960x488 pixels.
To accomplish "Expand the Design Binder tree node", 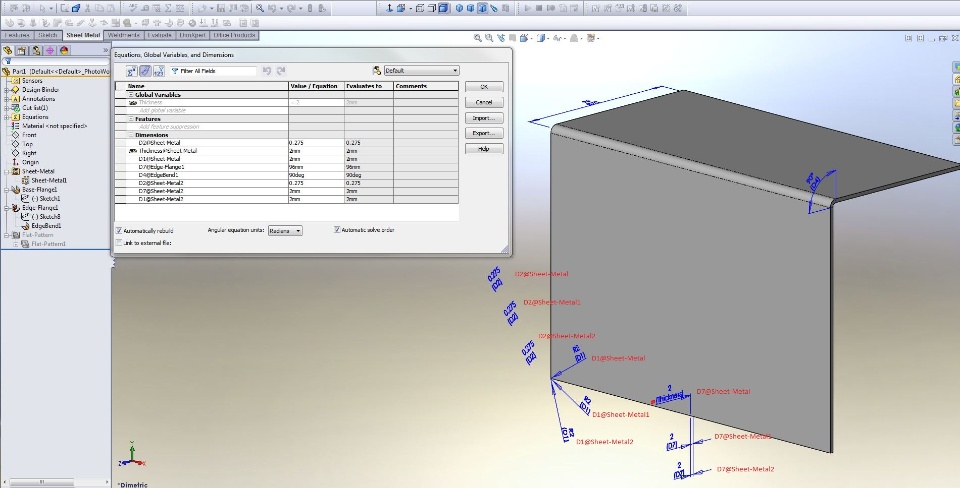I will pyautogui.click(x=7, y=90).
